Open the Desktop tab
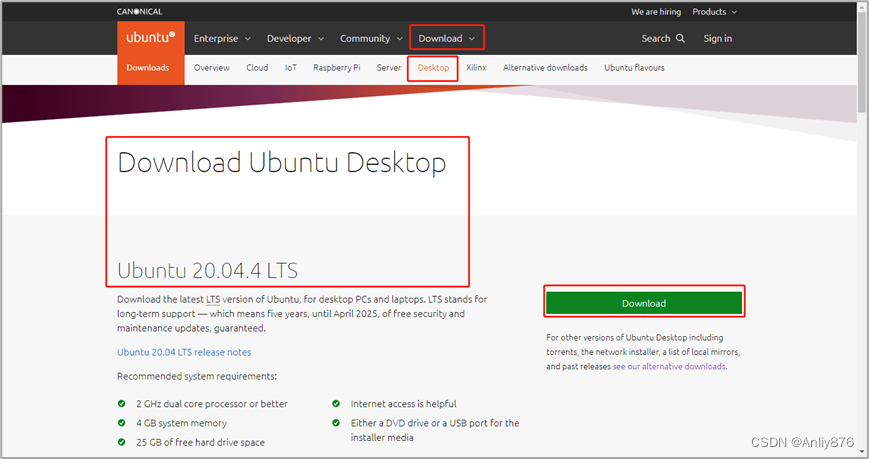This screenshot has width=869, height=459. [x=433, y=68]
